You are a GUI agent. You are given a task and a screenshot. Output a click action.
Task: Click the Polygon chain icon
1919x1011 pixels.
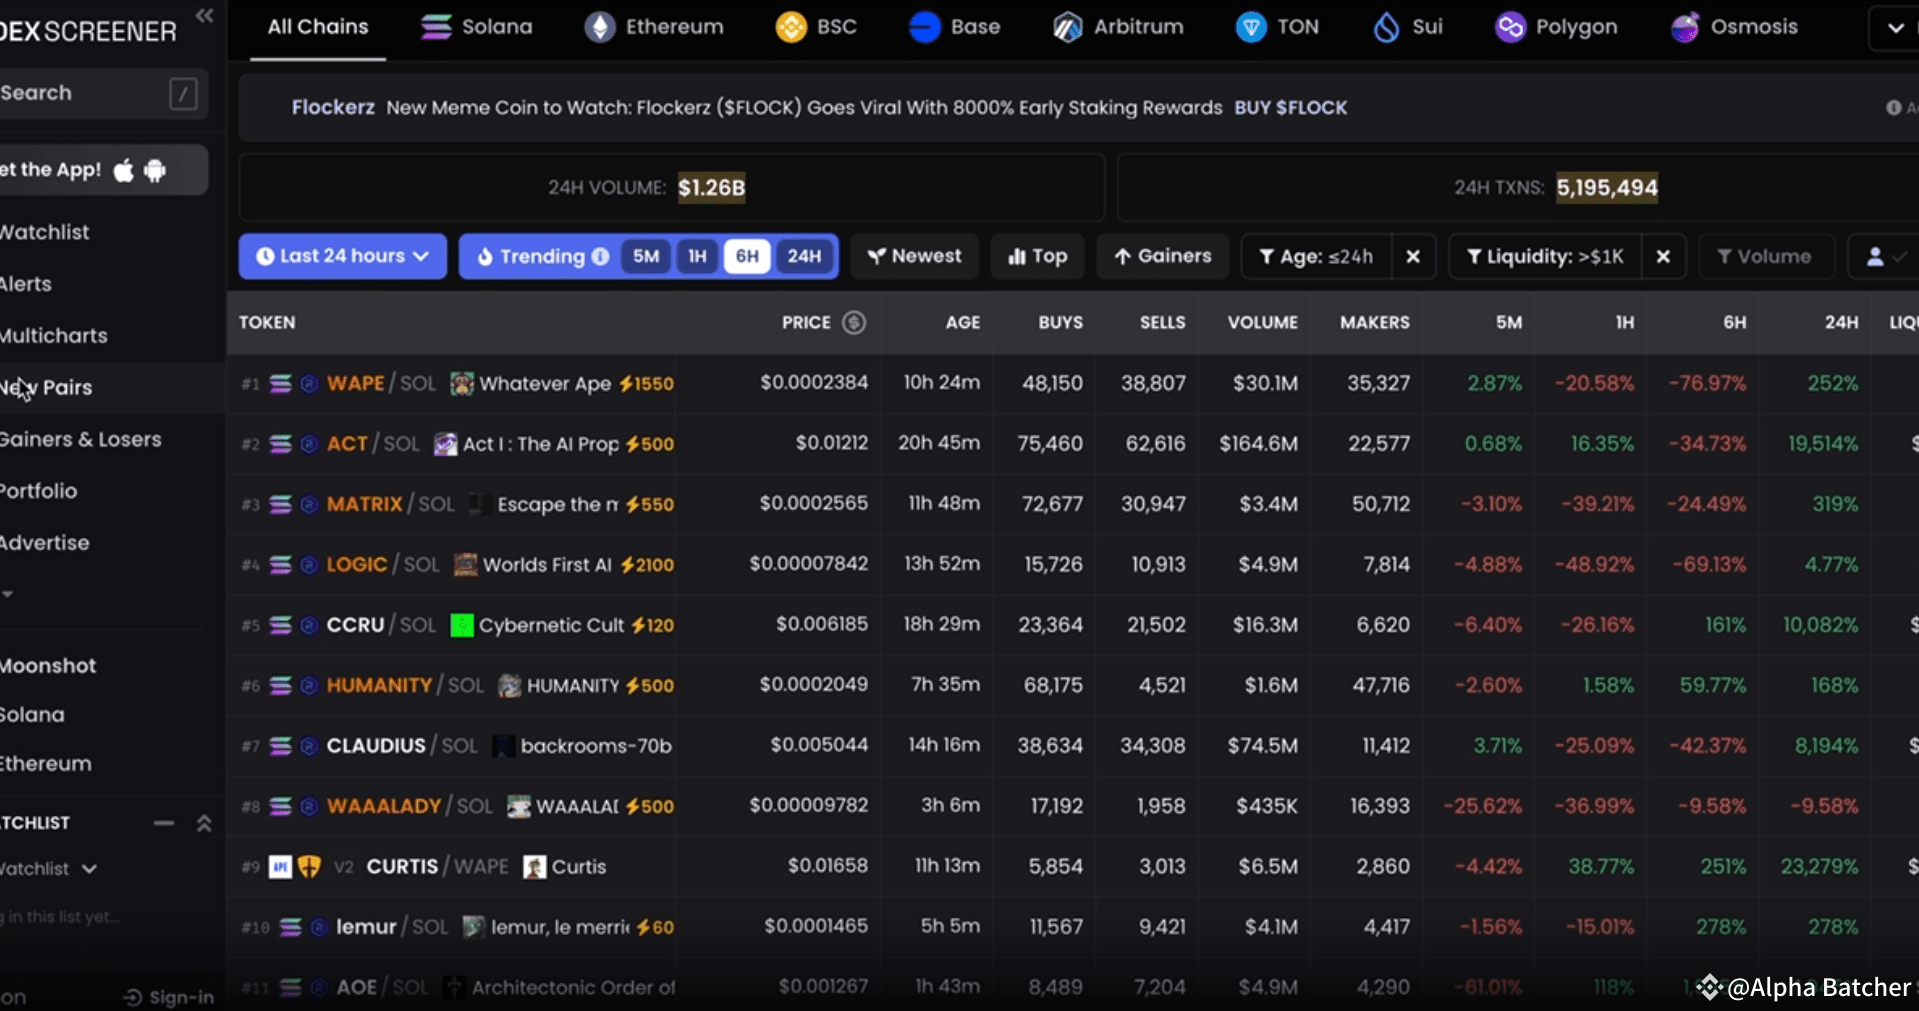(1509, 27)
